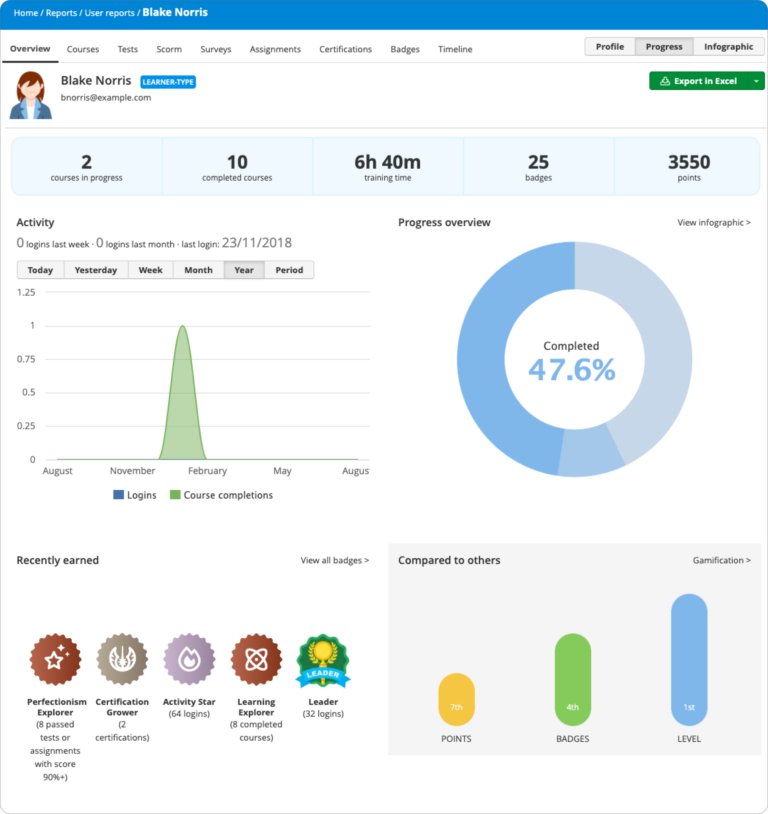
Task: Click the Certification Grower badge icon
Action: (122, 659)
